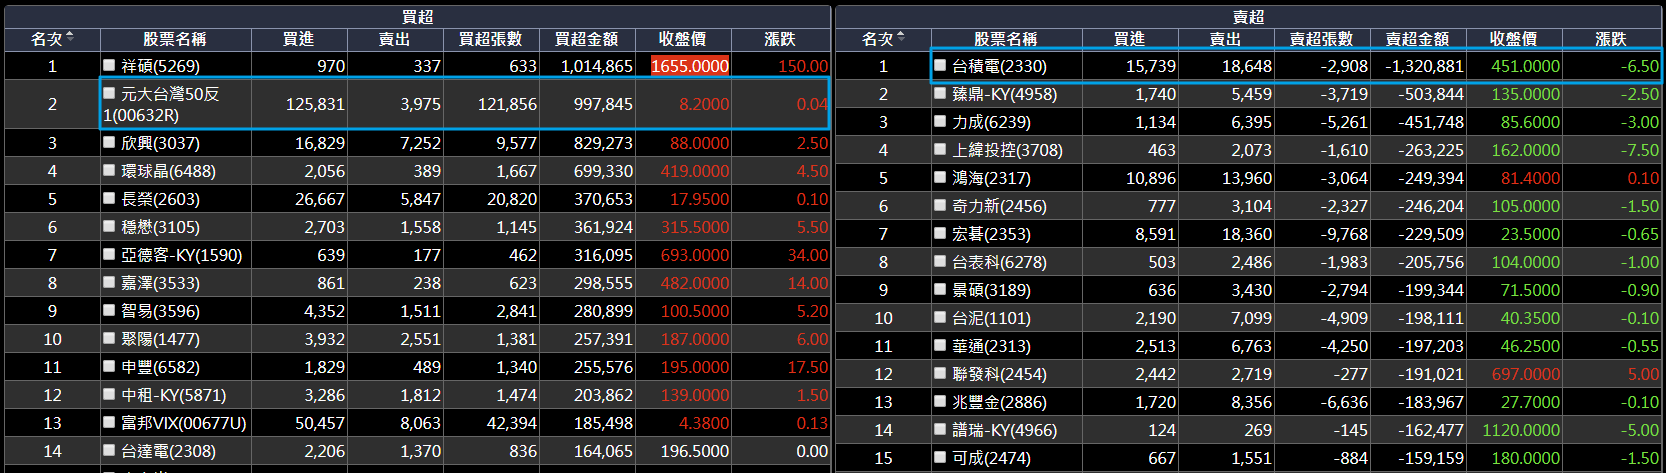
Task: Tick checkbox for 台泥(1101)
Action: tap(940, 317)
